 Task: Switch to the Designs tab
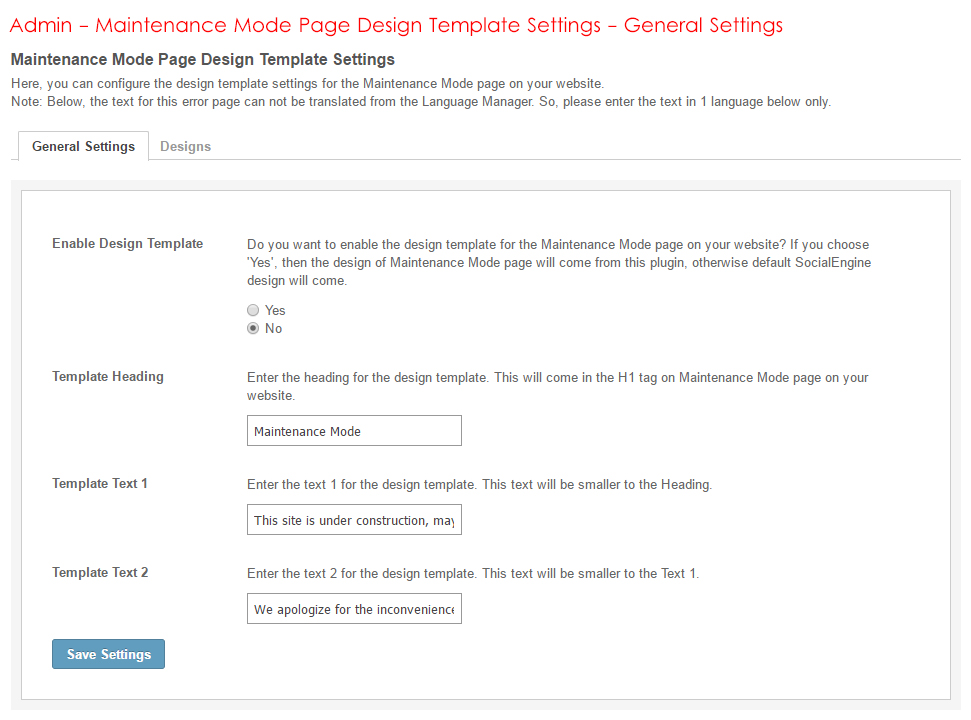(185, 146)
